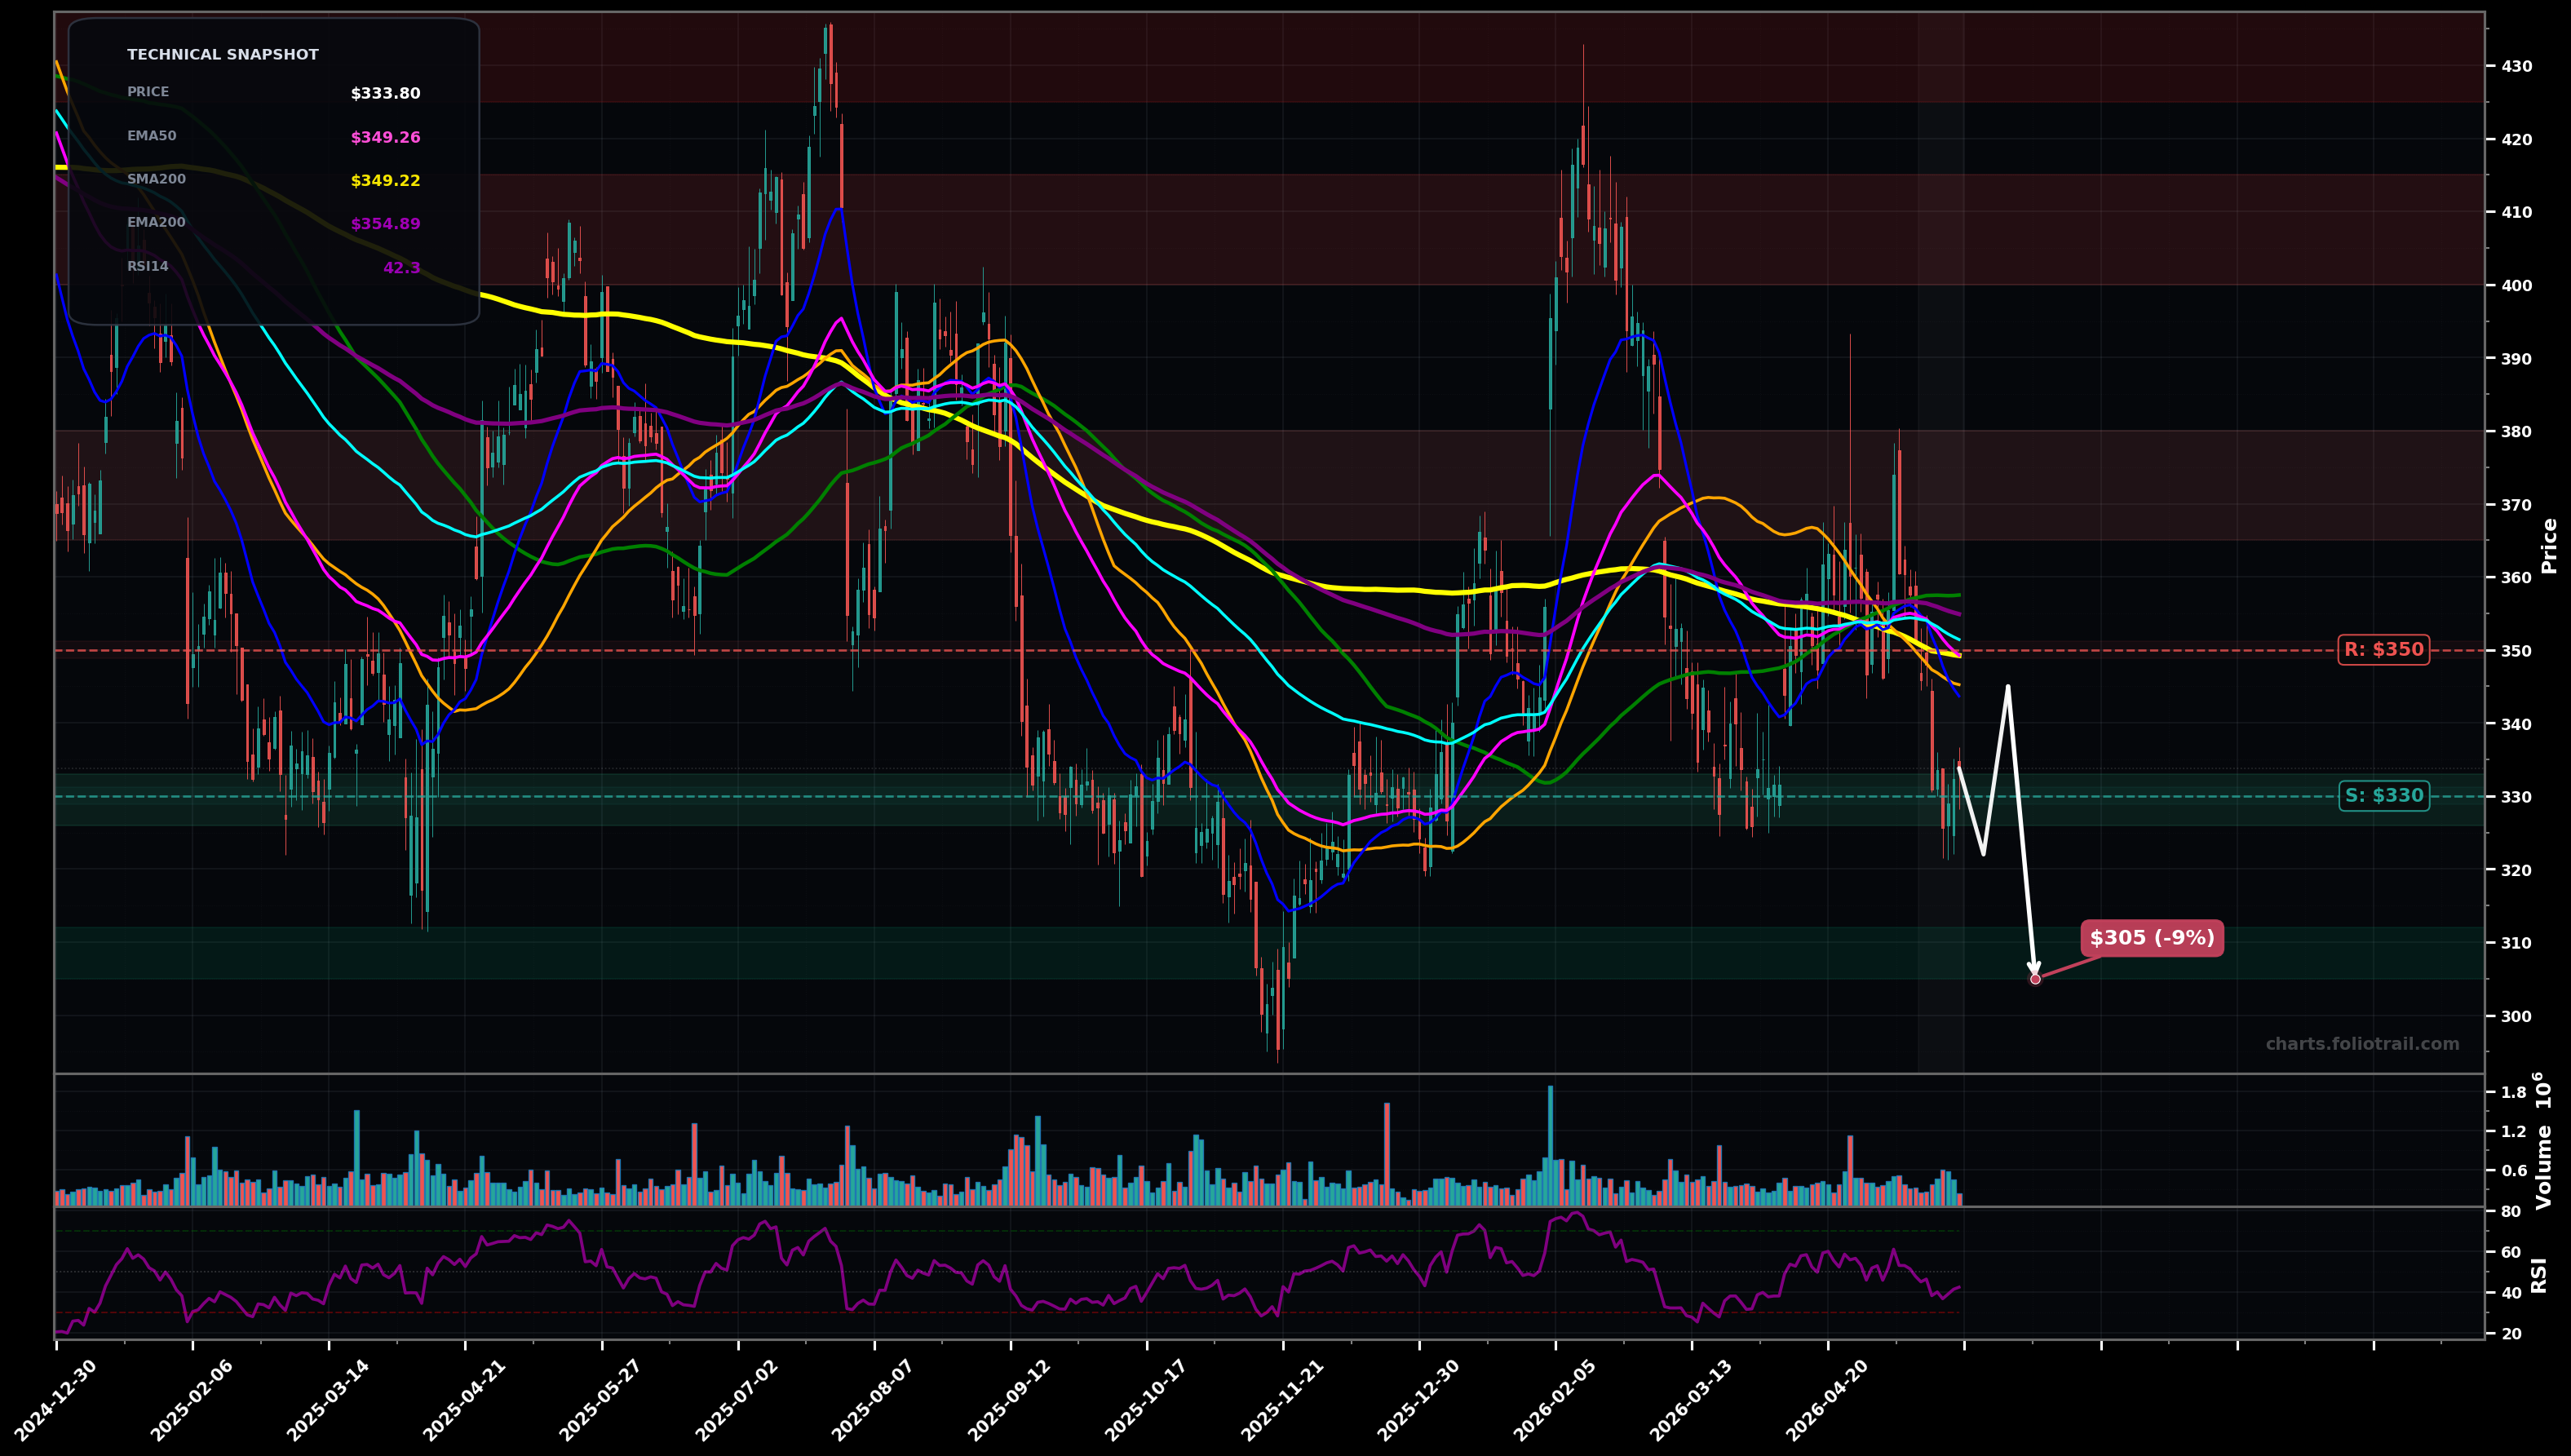2571x1456 pixels.
Task: Click the 2025-05-27 date axis label
Action: (x=601, y=1400)
